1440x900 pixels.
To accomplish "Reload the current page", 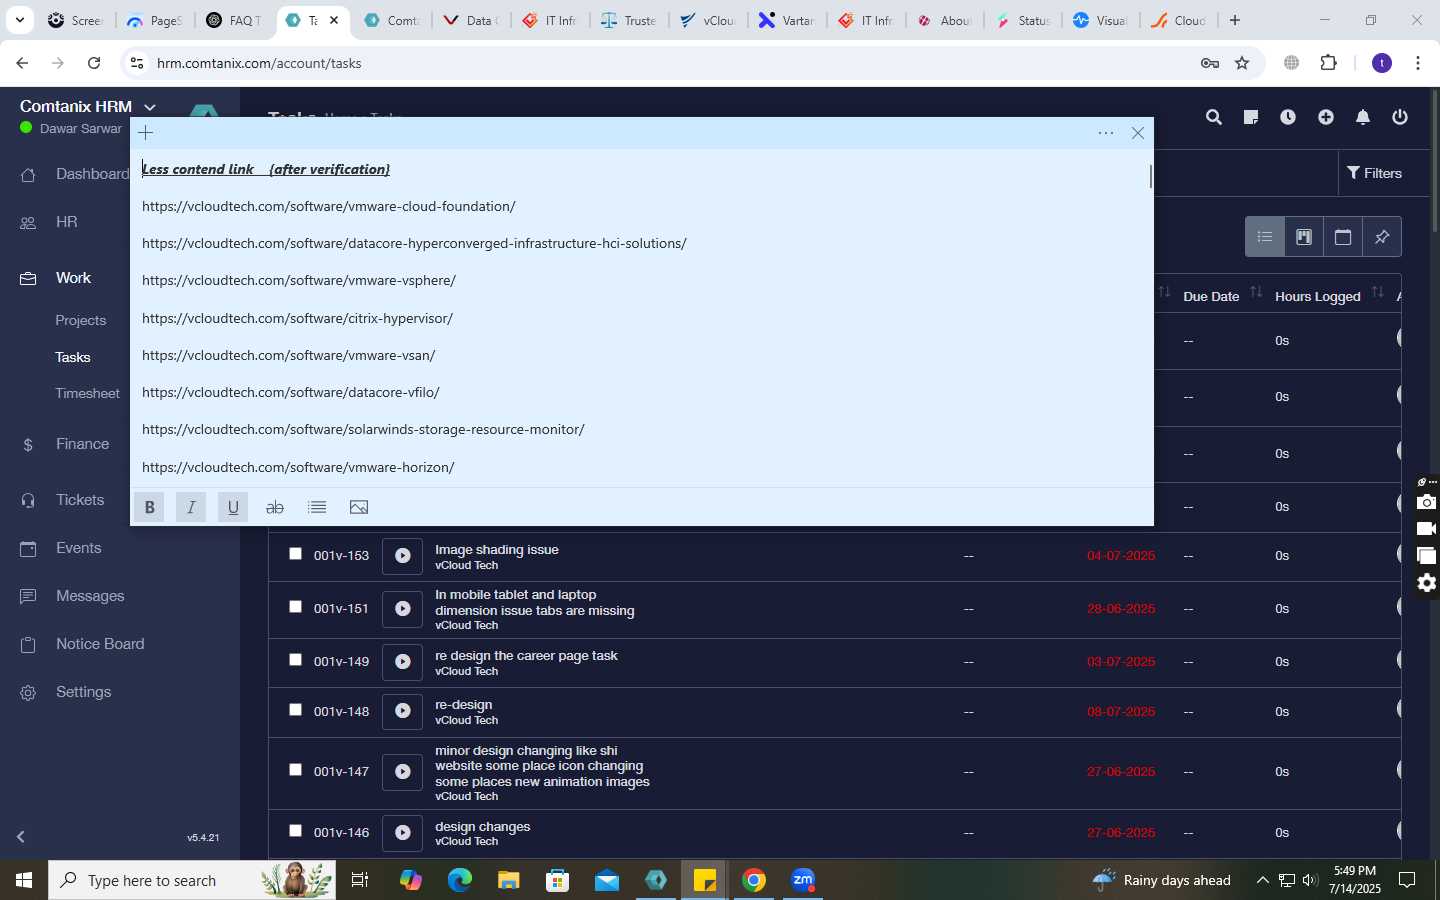I will (94, 63).
